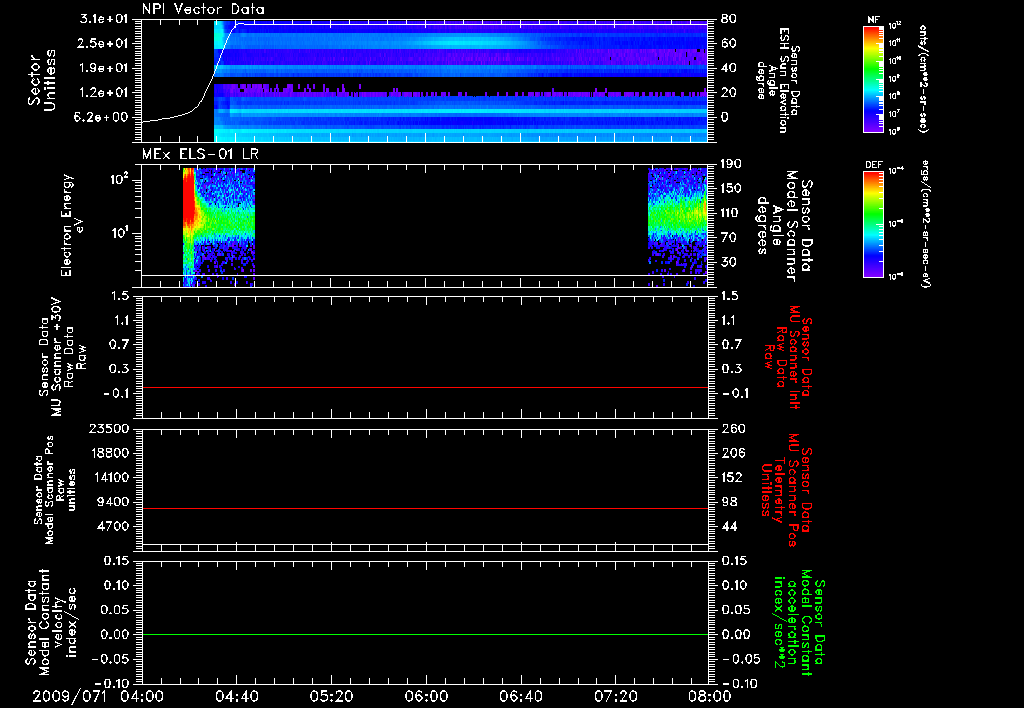Click the 'Sector Unitless' axis label
The image size is (1024, 708).
[x=42, y=80]
